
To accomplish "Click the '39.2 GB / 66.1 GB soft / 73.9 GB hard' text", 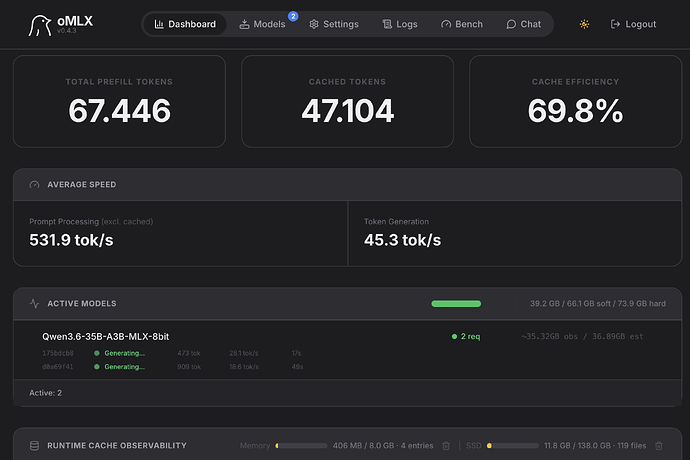I will click(x=598, y=304).
